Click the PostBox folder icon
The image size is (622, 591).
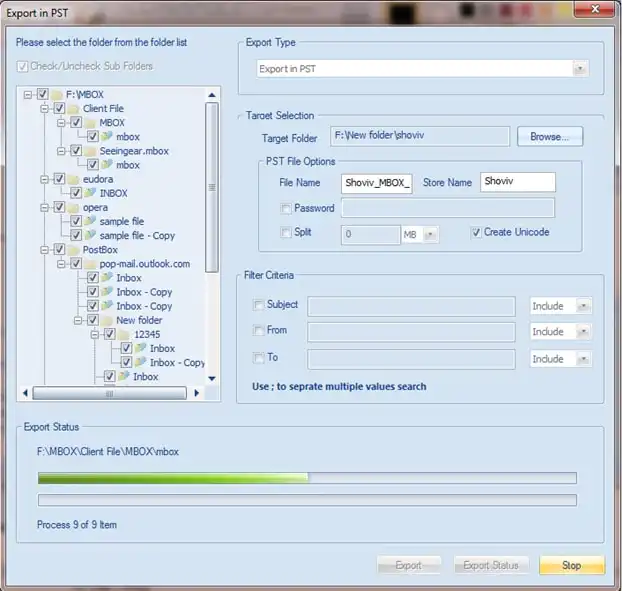pos(73,250)
